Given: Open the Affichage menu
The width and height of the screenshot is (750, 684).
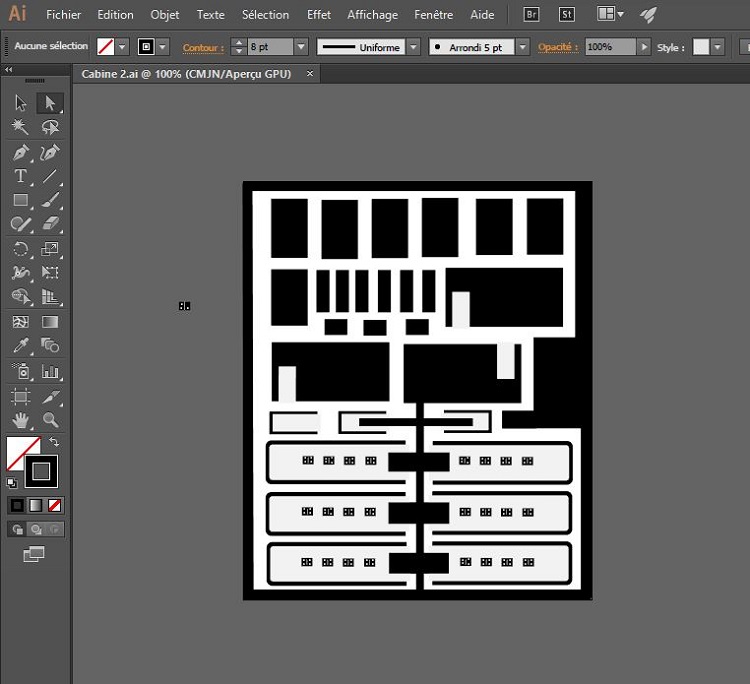Looking at the screenshot, I should [372, 15].
